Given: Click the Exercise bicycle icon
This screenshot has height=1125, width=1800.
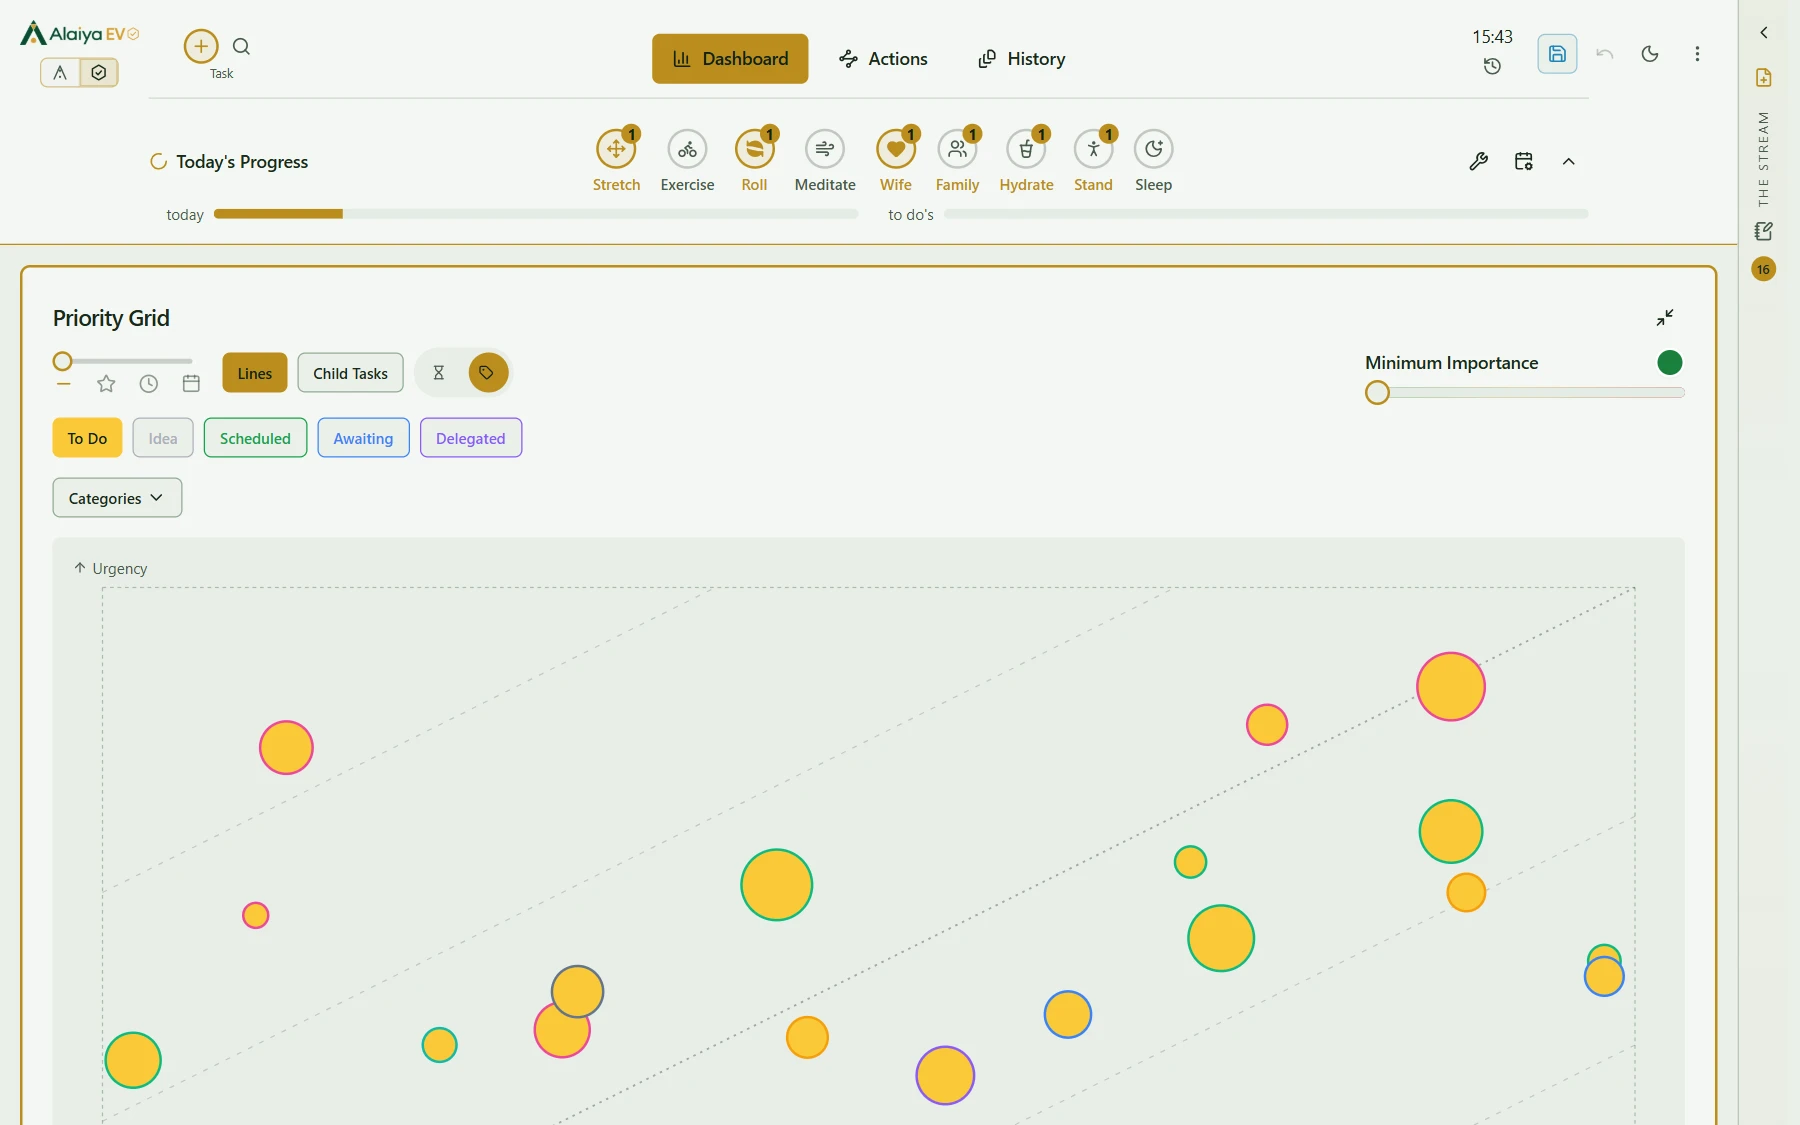Looking at the screenshot, I should point(687,149).
